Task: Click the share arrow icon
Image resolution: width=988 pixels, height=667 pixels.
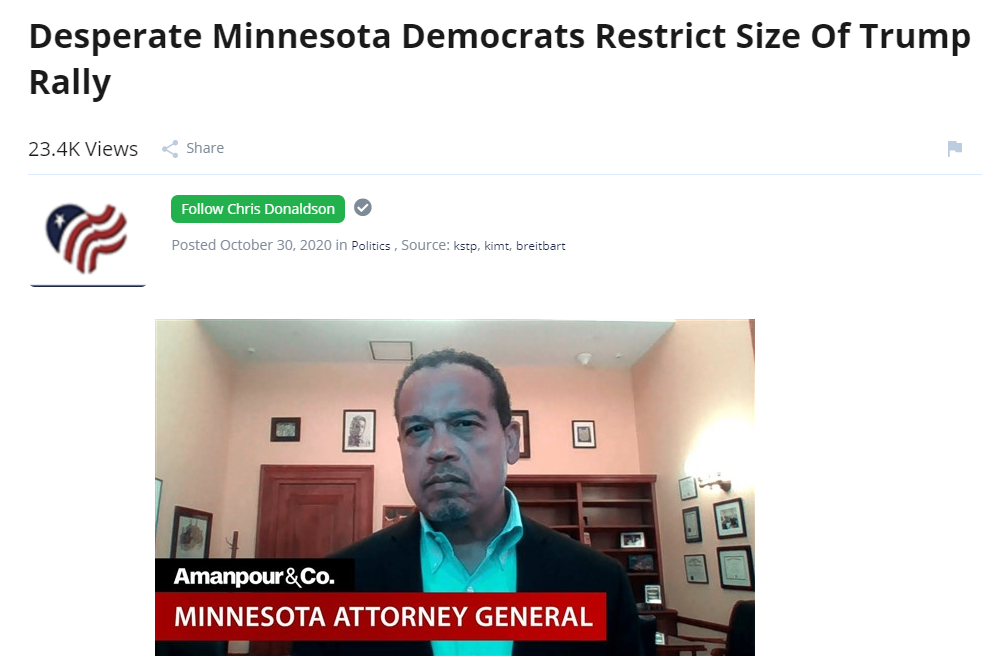Action: 170,149
